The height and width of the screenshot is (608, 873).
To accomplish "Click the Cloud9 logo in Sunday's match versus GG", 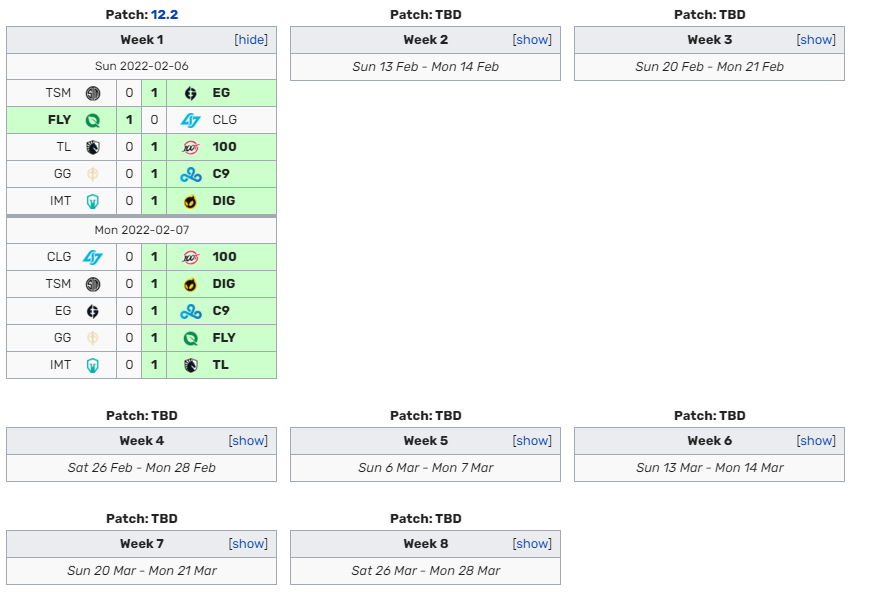I will (x=190, y=174).
